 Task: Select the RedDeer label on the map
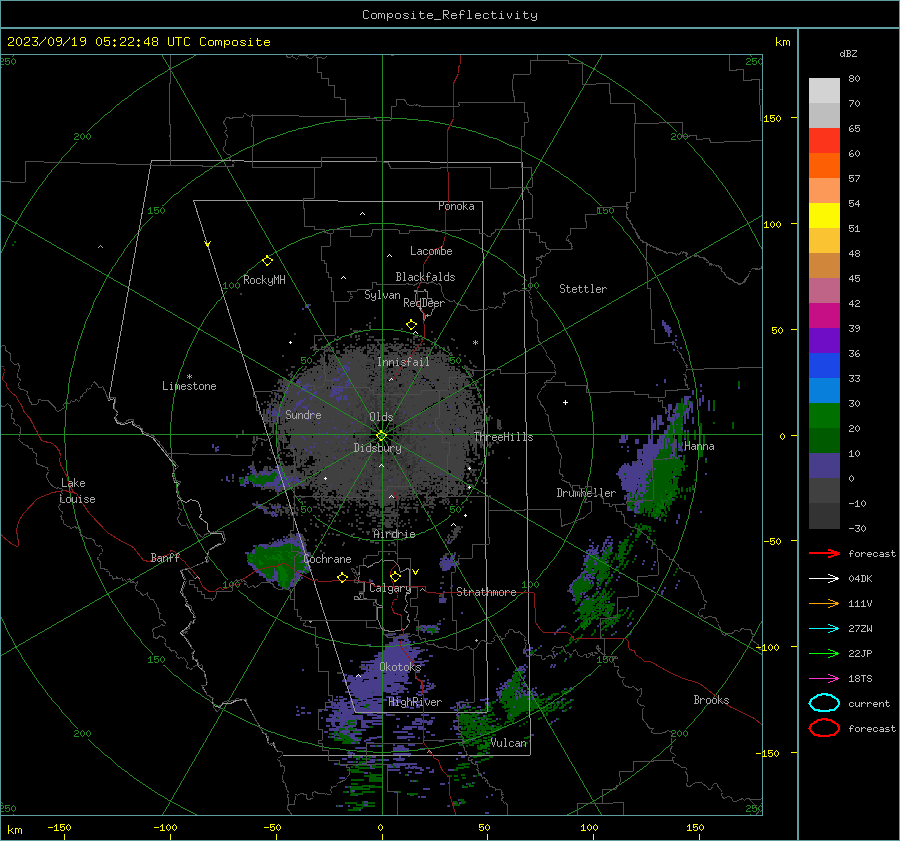point(424,303)
